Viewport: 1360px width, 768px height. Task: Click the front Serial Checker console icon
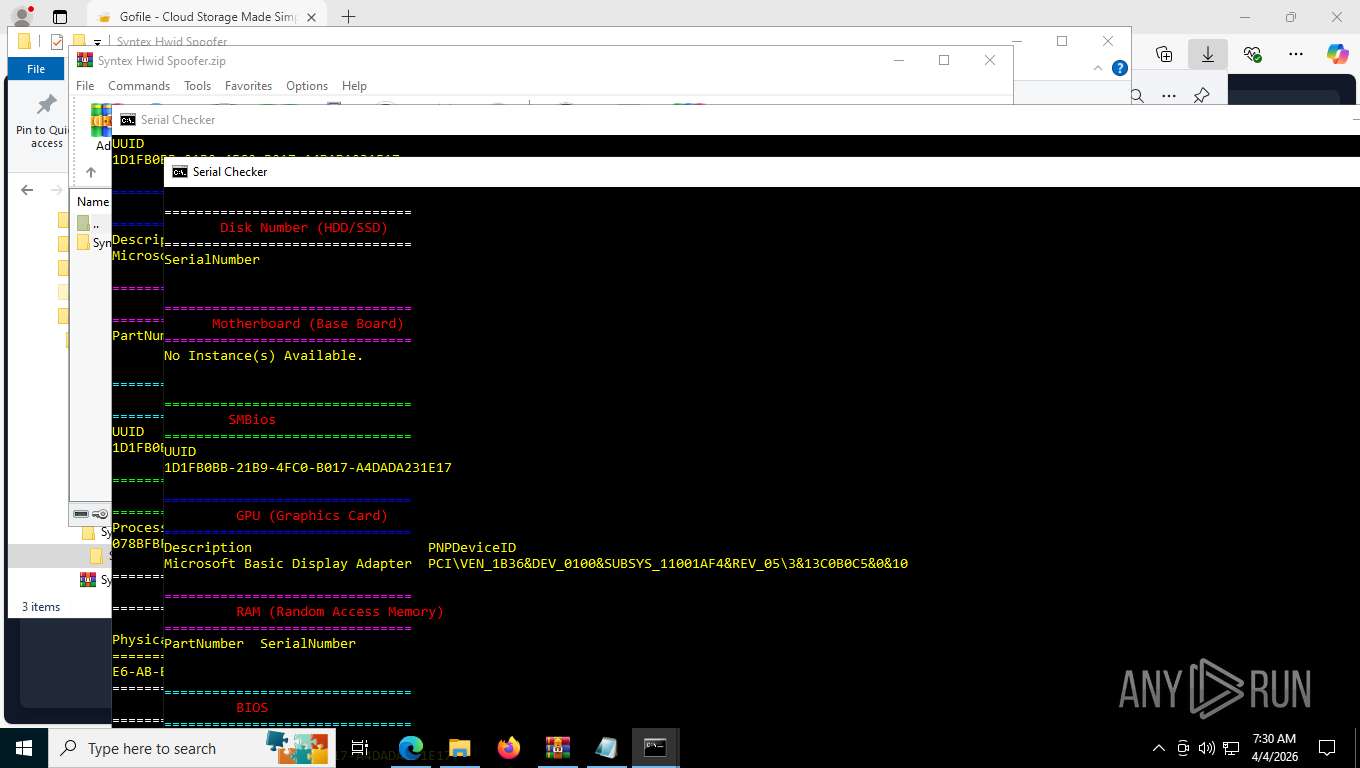tap(180, 172)
